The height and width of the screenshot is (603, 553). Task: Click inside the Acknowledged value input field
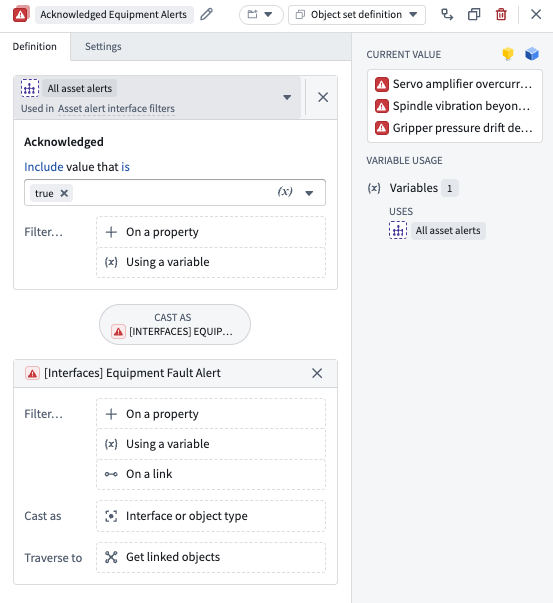(x=175, y=193)
